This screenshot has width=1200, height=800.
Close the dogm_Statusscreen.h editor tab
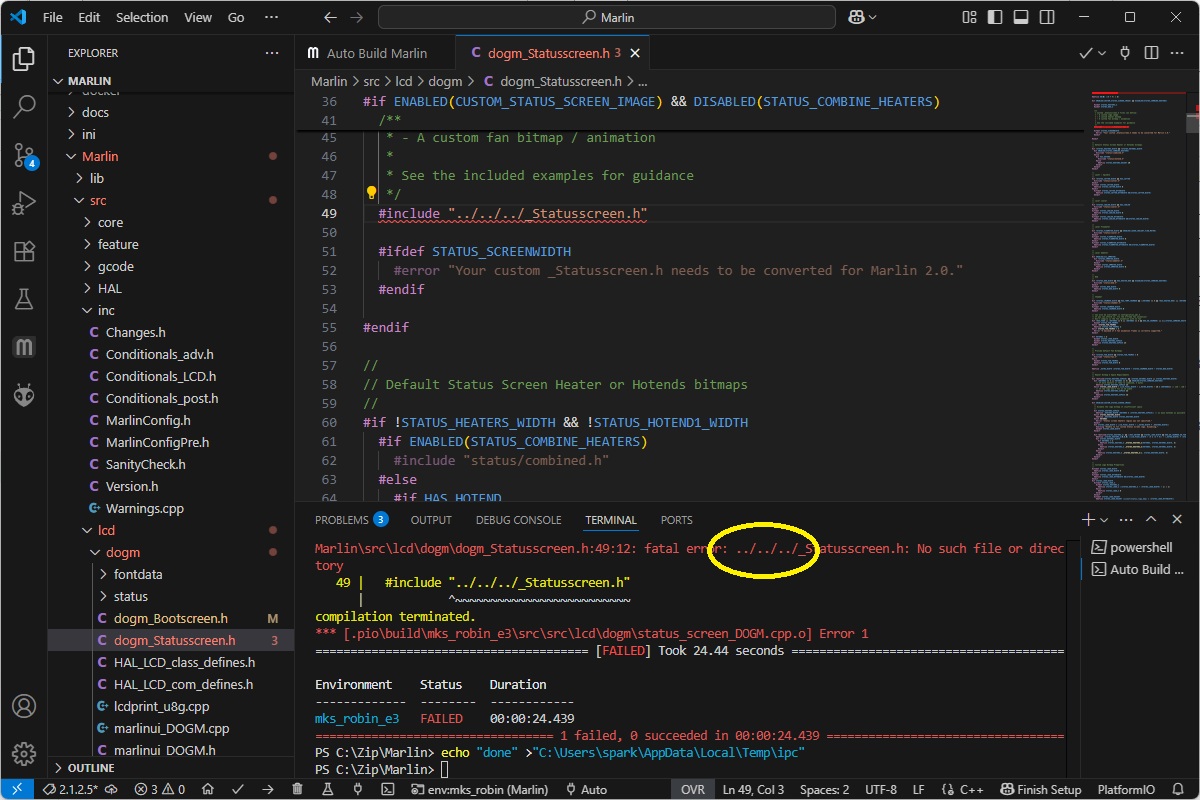point(635,53)
